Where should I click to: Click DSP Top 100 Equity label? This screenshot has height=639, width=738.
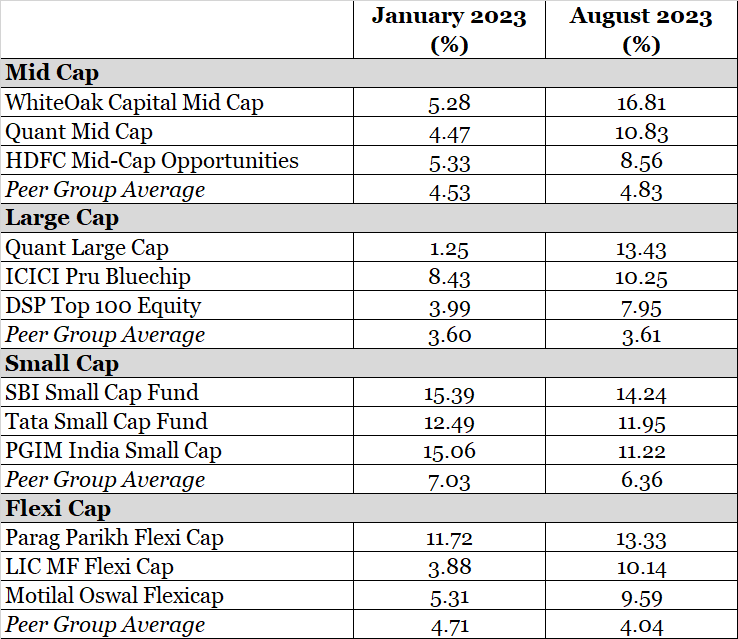pos(103,305)
